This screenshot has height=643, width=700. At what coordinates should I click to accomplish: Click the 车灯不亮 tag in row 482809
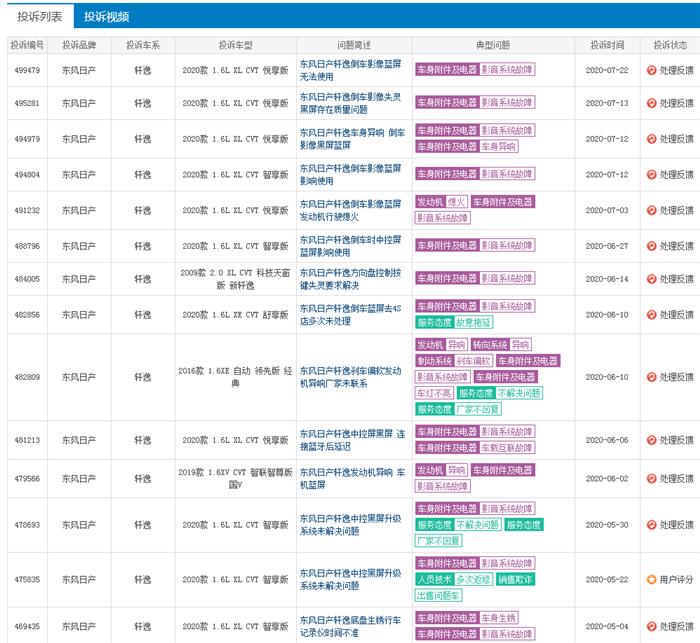(434, 393)
